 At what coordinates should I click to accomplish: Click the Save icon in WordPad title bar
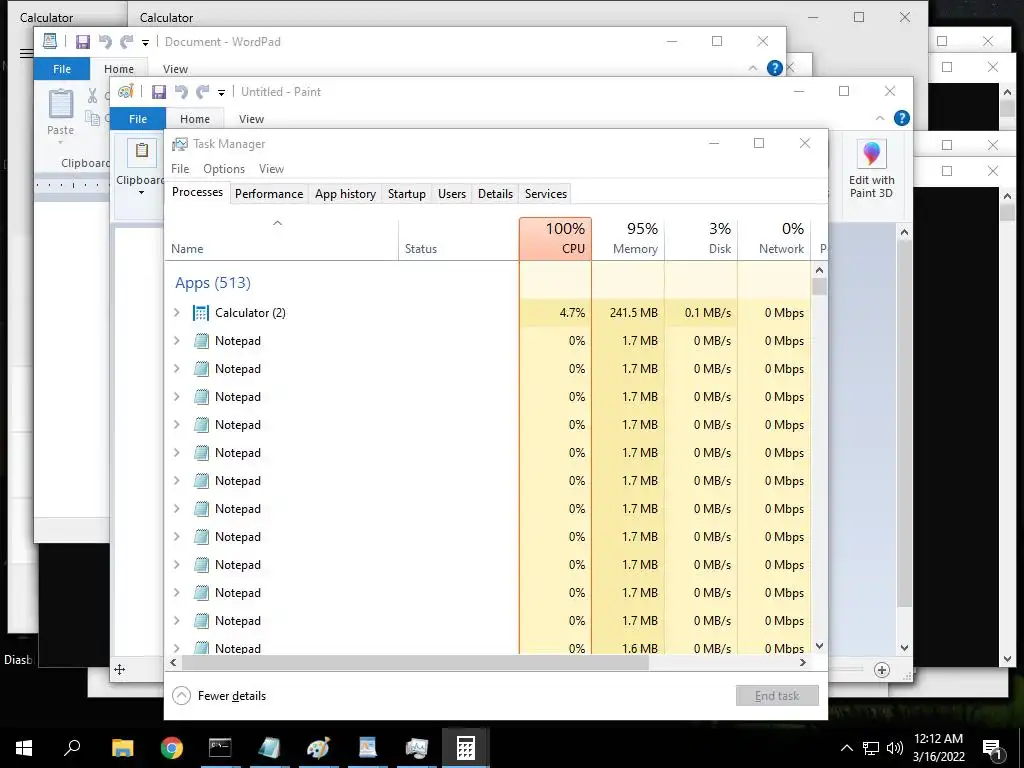[x=82, y=42]
